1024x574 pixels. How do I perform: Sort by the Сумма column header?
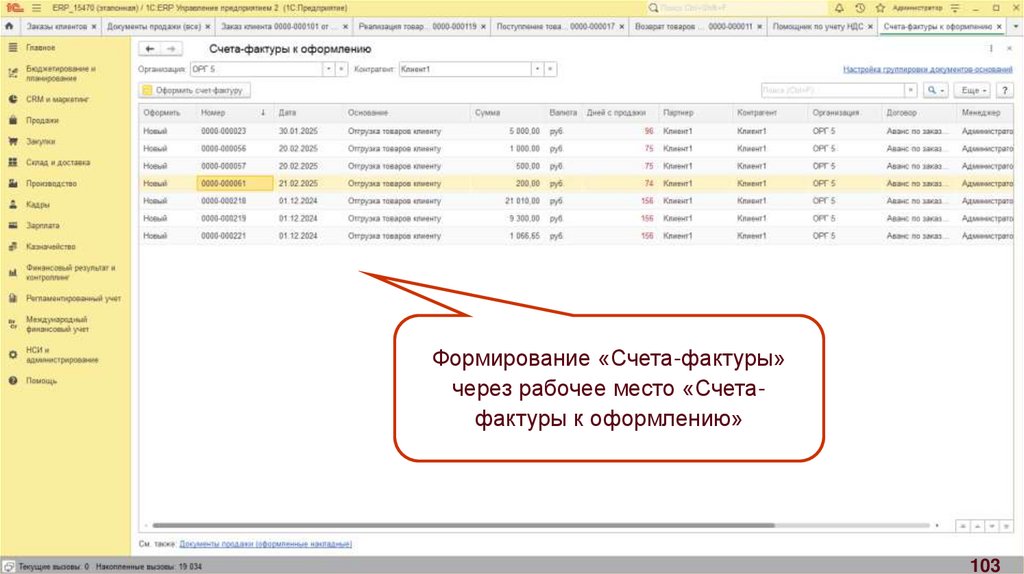[x=507, y=113]
